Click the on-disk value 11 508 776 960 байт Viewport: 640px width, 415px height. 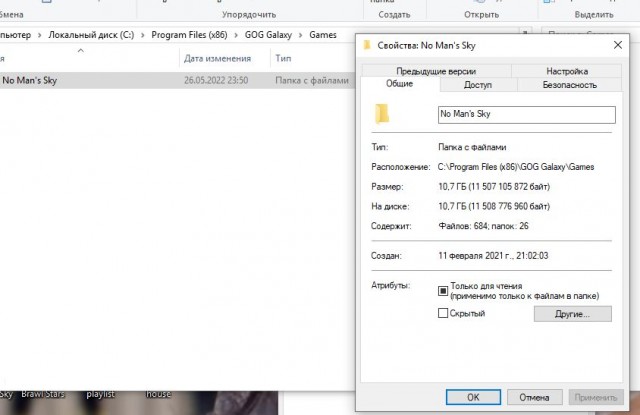click(510, 206)
